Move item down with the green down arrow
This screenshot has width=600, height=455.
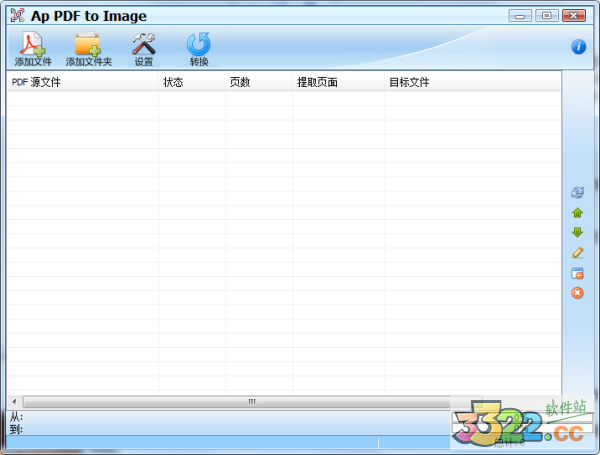coord(577,232)
